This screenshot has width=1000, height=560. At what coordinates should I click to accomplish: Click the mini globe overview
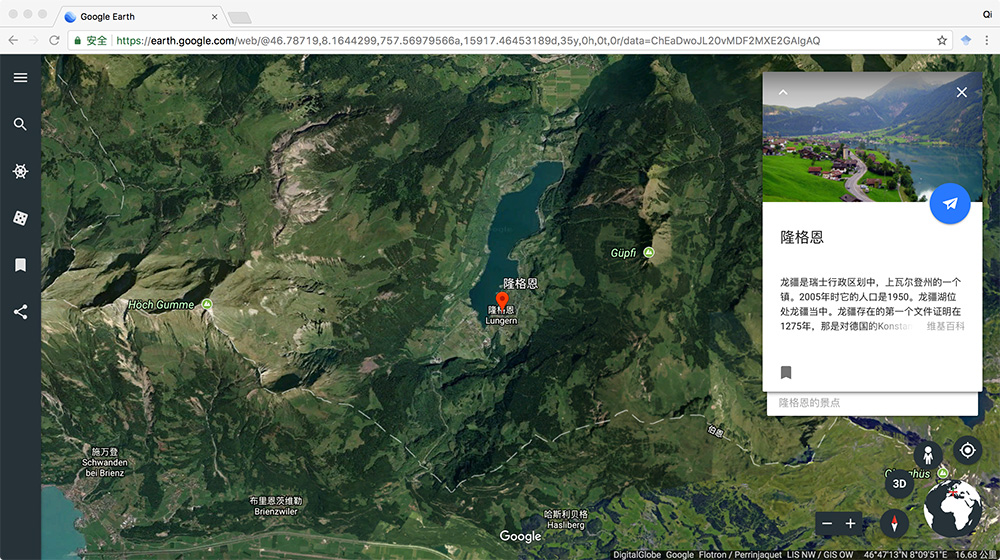click(953, 509)
